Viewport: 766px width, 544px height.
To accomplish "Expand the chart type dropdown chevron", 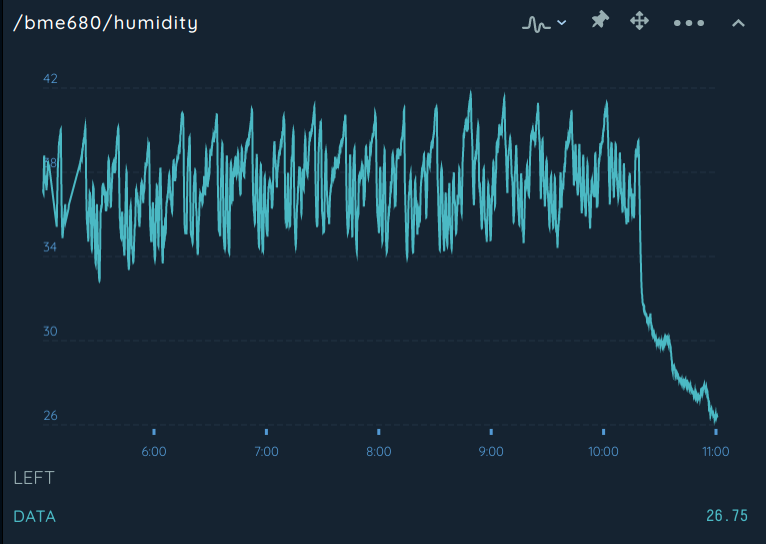I will (562, 22).
